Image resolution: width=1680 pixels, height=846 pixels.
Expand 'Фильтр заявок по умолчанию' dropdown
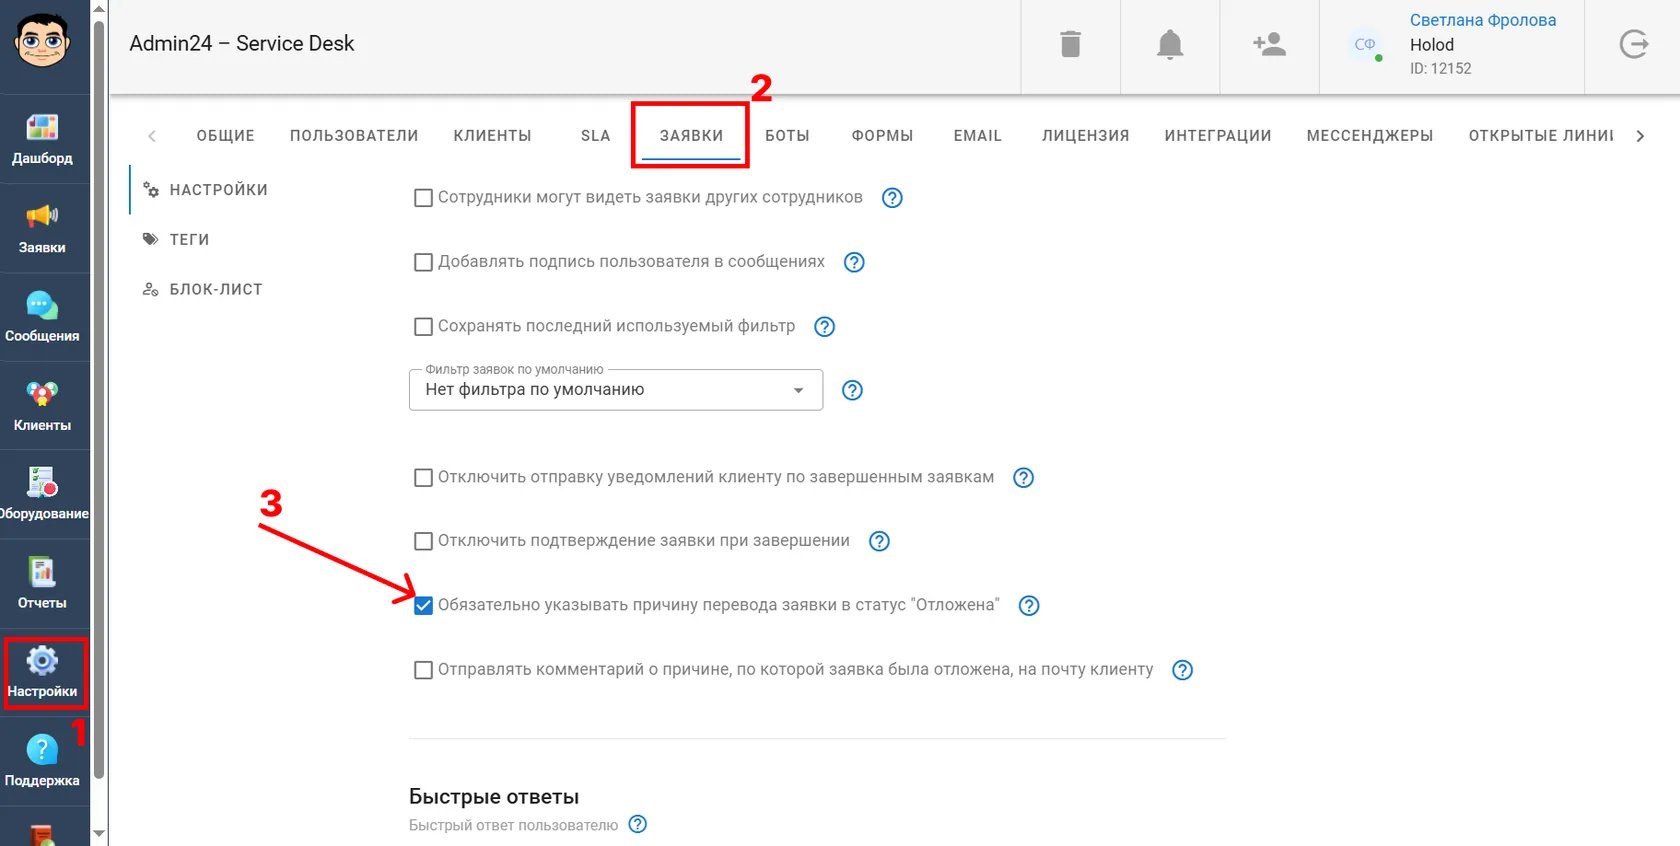coord(616,390)
